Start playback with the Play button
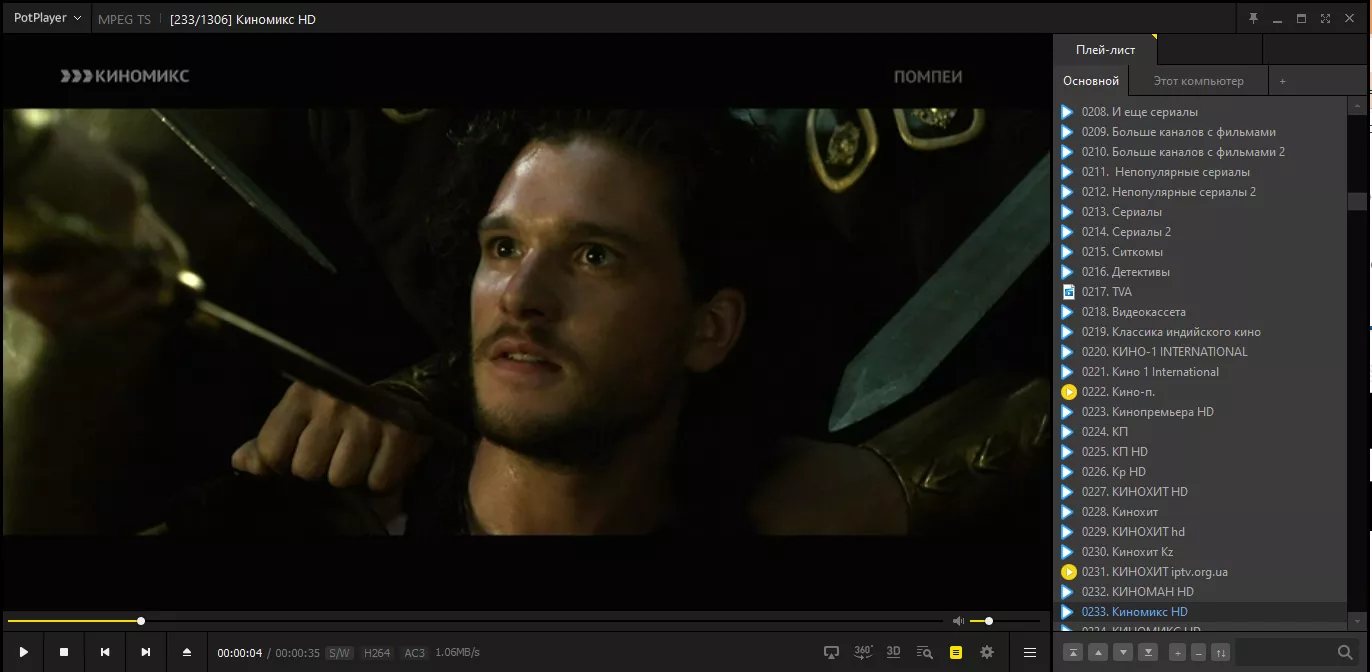 (x=23, y=652)
